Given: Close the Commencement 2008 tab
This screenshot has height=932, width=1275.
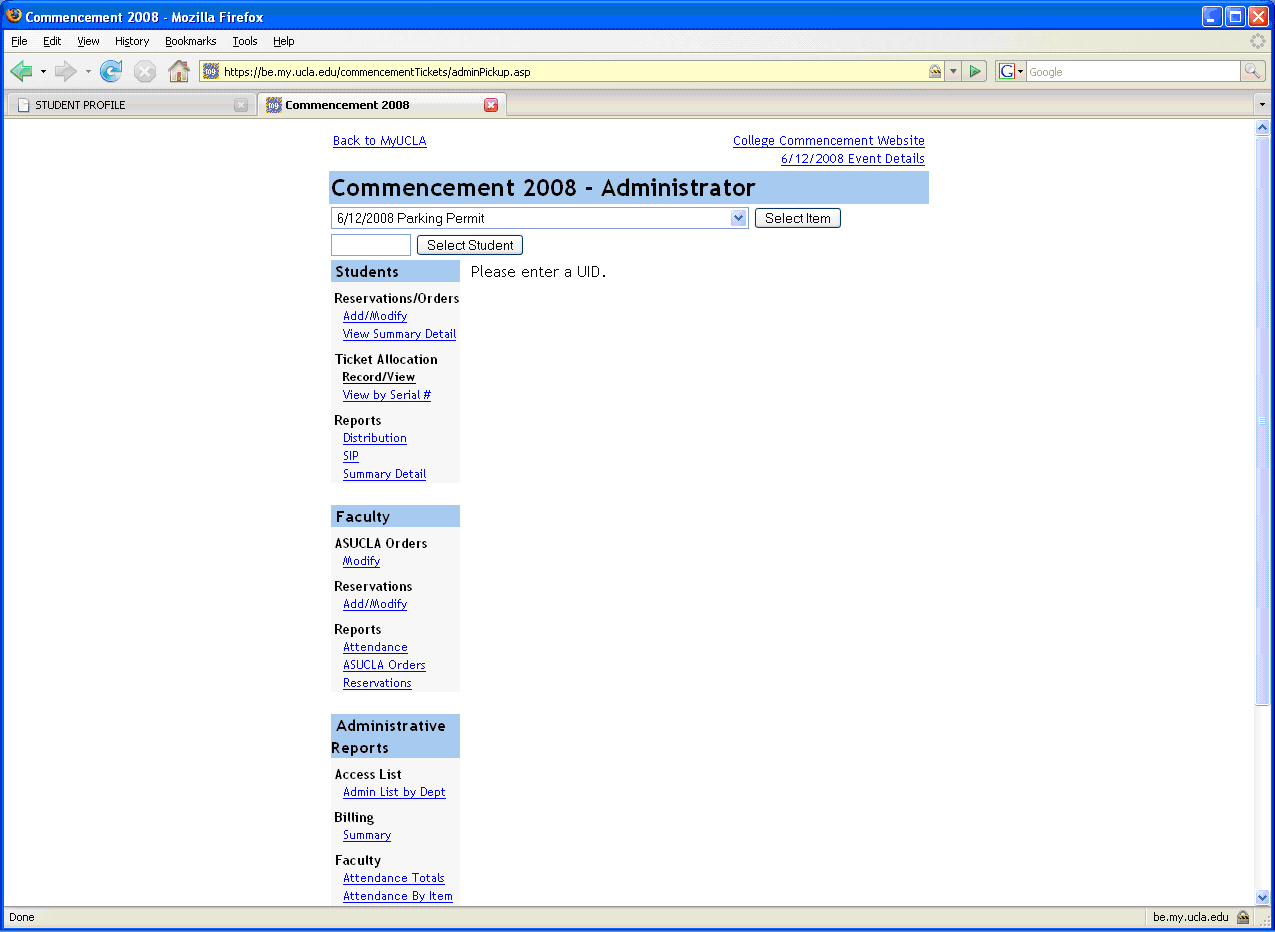Looking at the screenshot, I should tap(491, 105).
